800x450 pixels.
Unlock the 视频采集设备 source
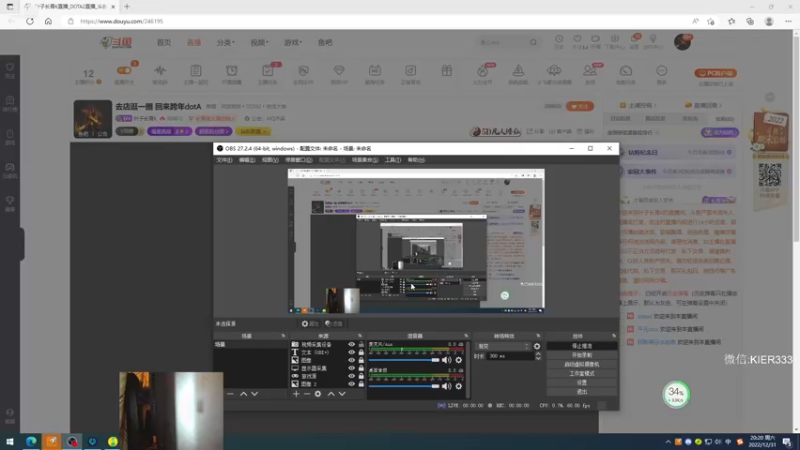(361, 344)
